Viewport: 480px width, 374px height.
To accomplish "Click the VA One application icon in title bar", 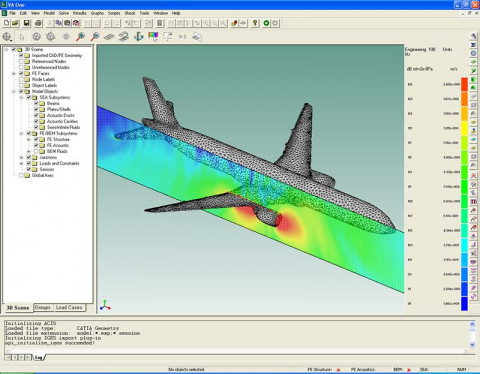I will coord(4,5).
